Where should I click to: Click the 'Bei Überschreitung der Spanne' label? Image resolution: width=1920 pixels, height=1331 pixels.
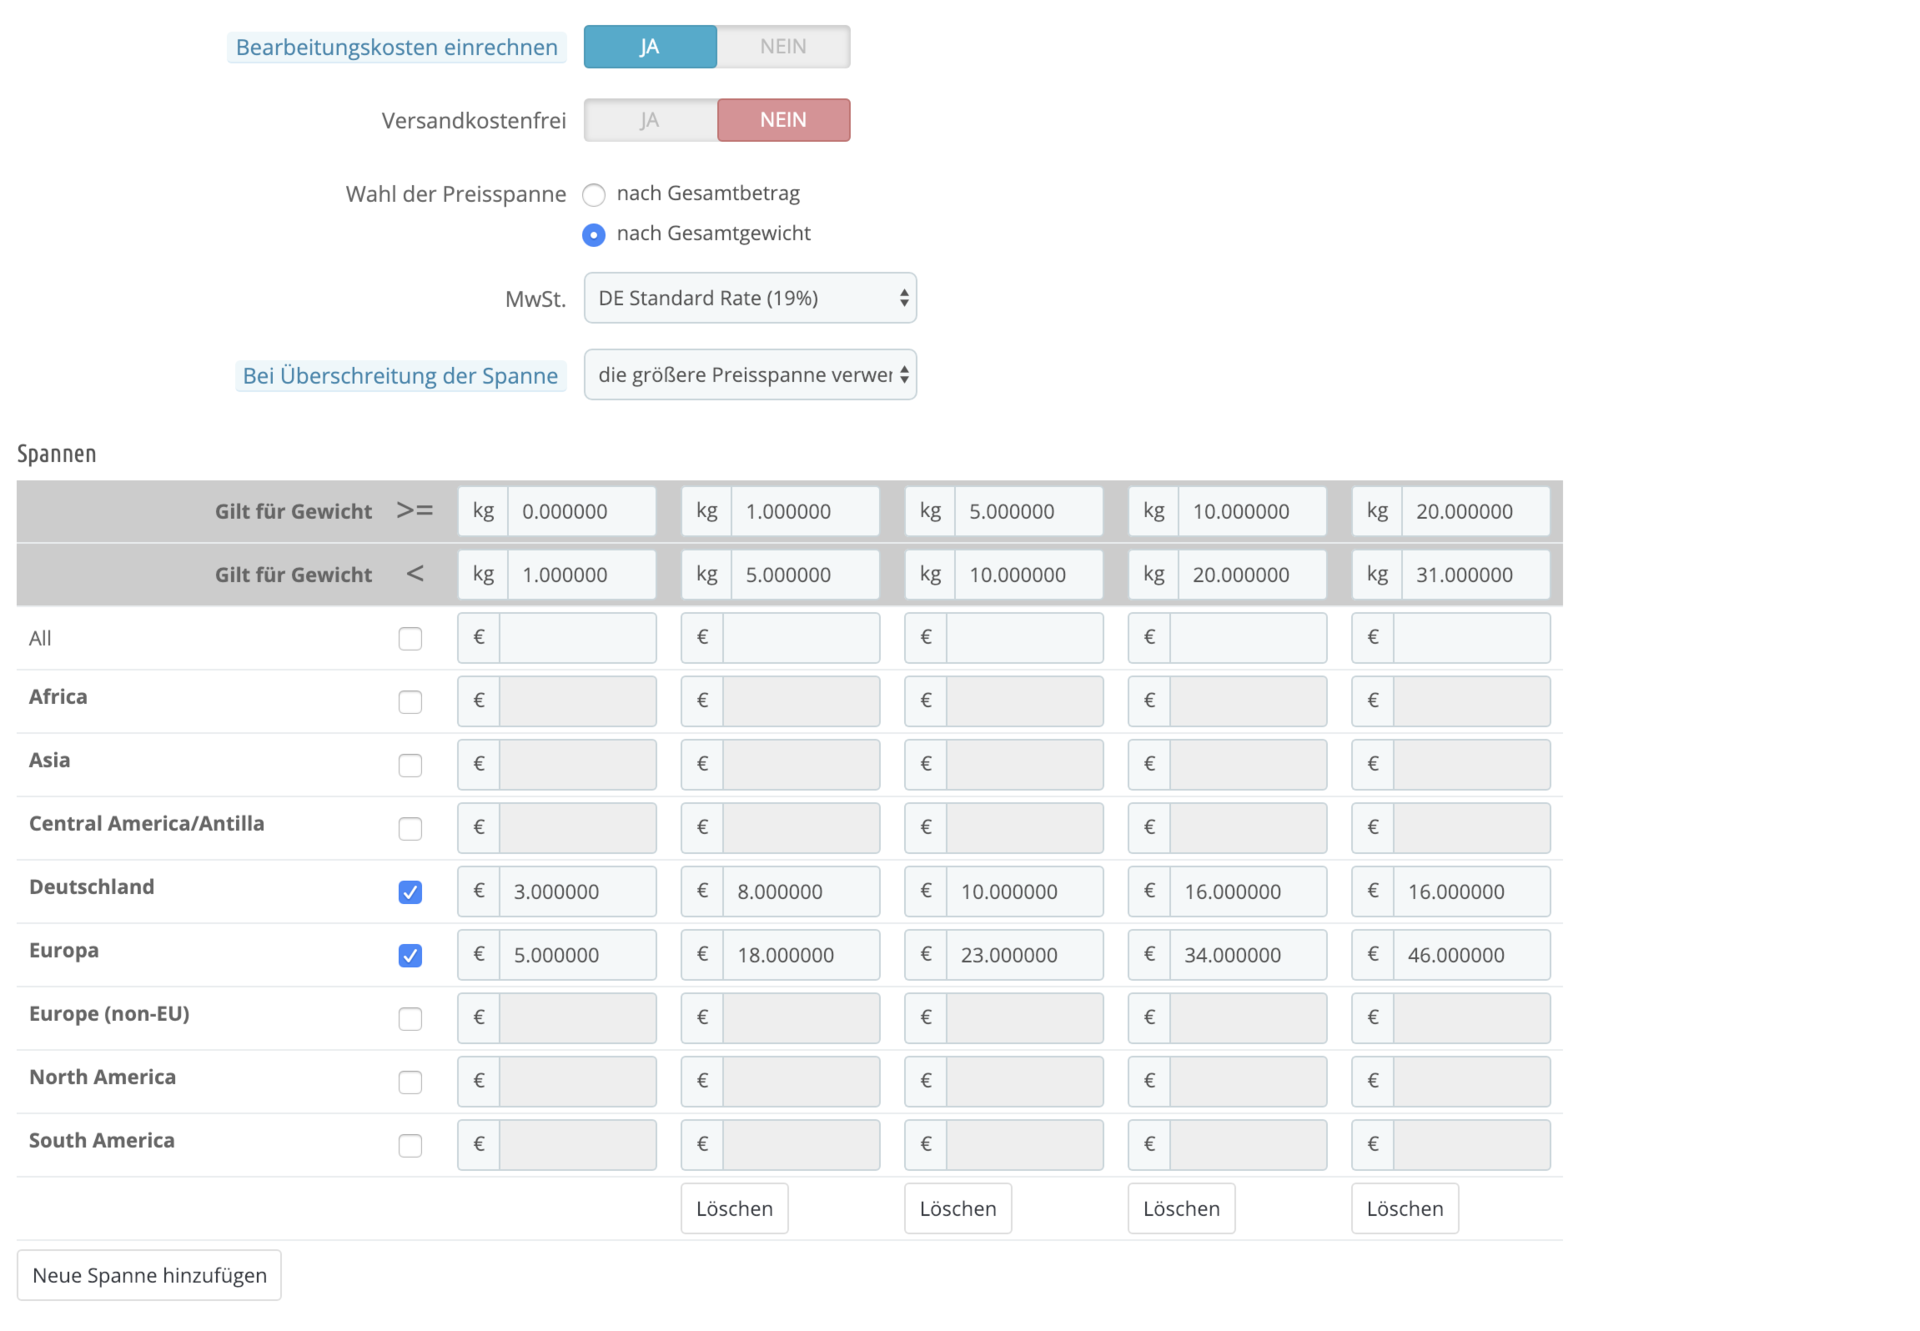click(x=400, y=376)
